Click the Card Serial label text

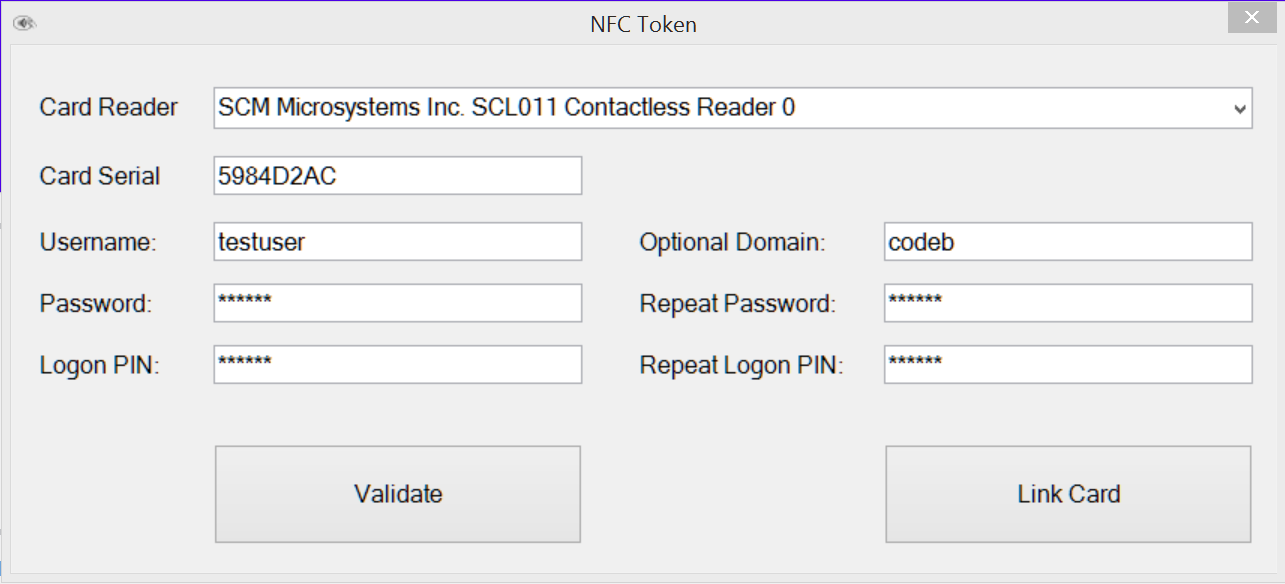pos(99,176)
